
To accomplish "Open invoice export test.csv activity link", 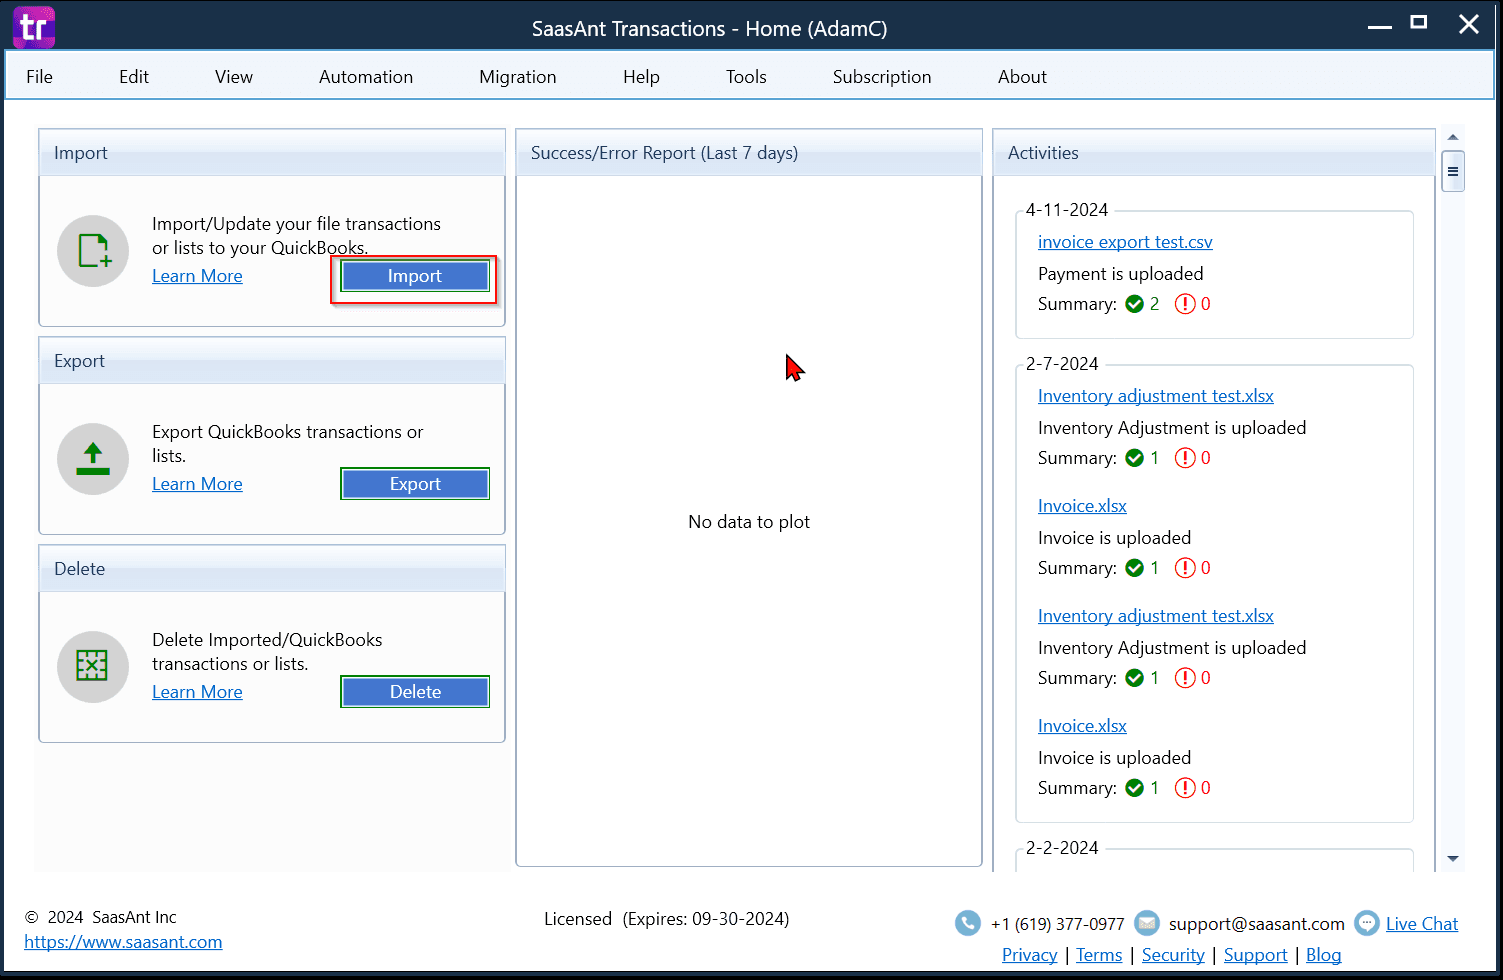I will 1125,242.
